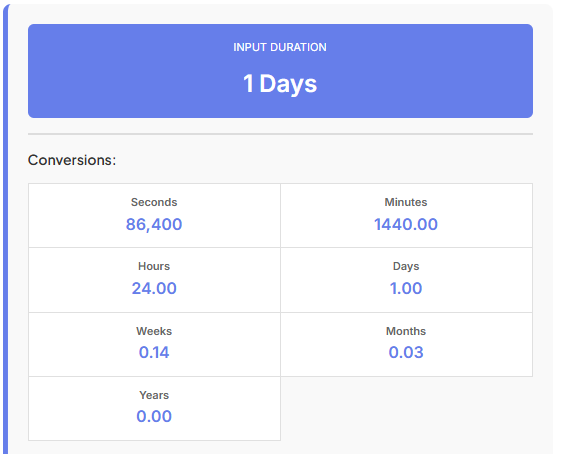565x454 pixels.
Task: Click the Days label in conversions table
Action: 406,266
